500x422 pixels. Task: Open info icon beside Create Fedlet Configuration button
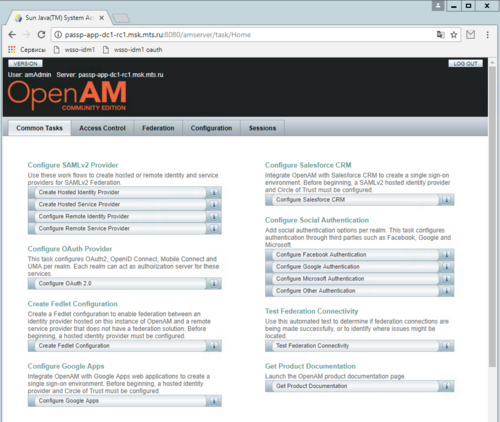click(x=214, y=346)
